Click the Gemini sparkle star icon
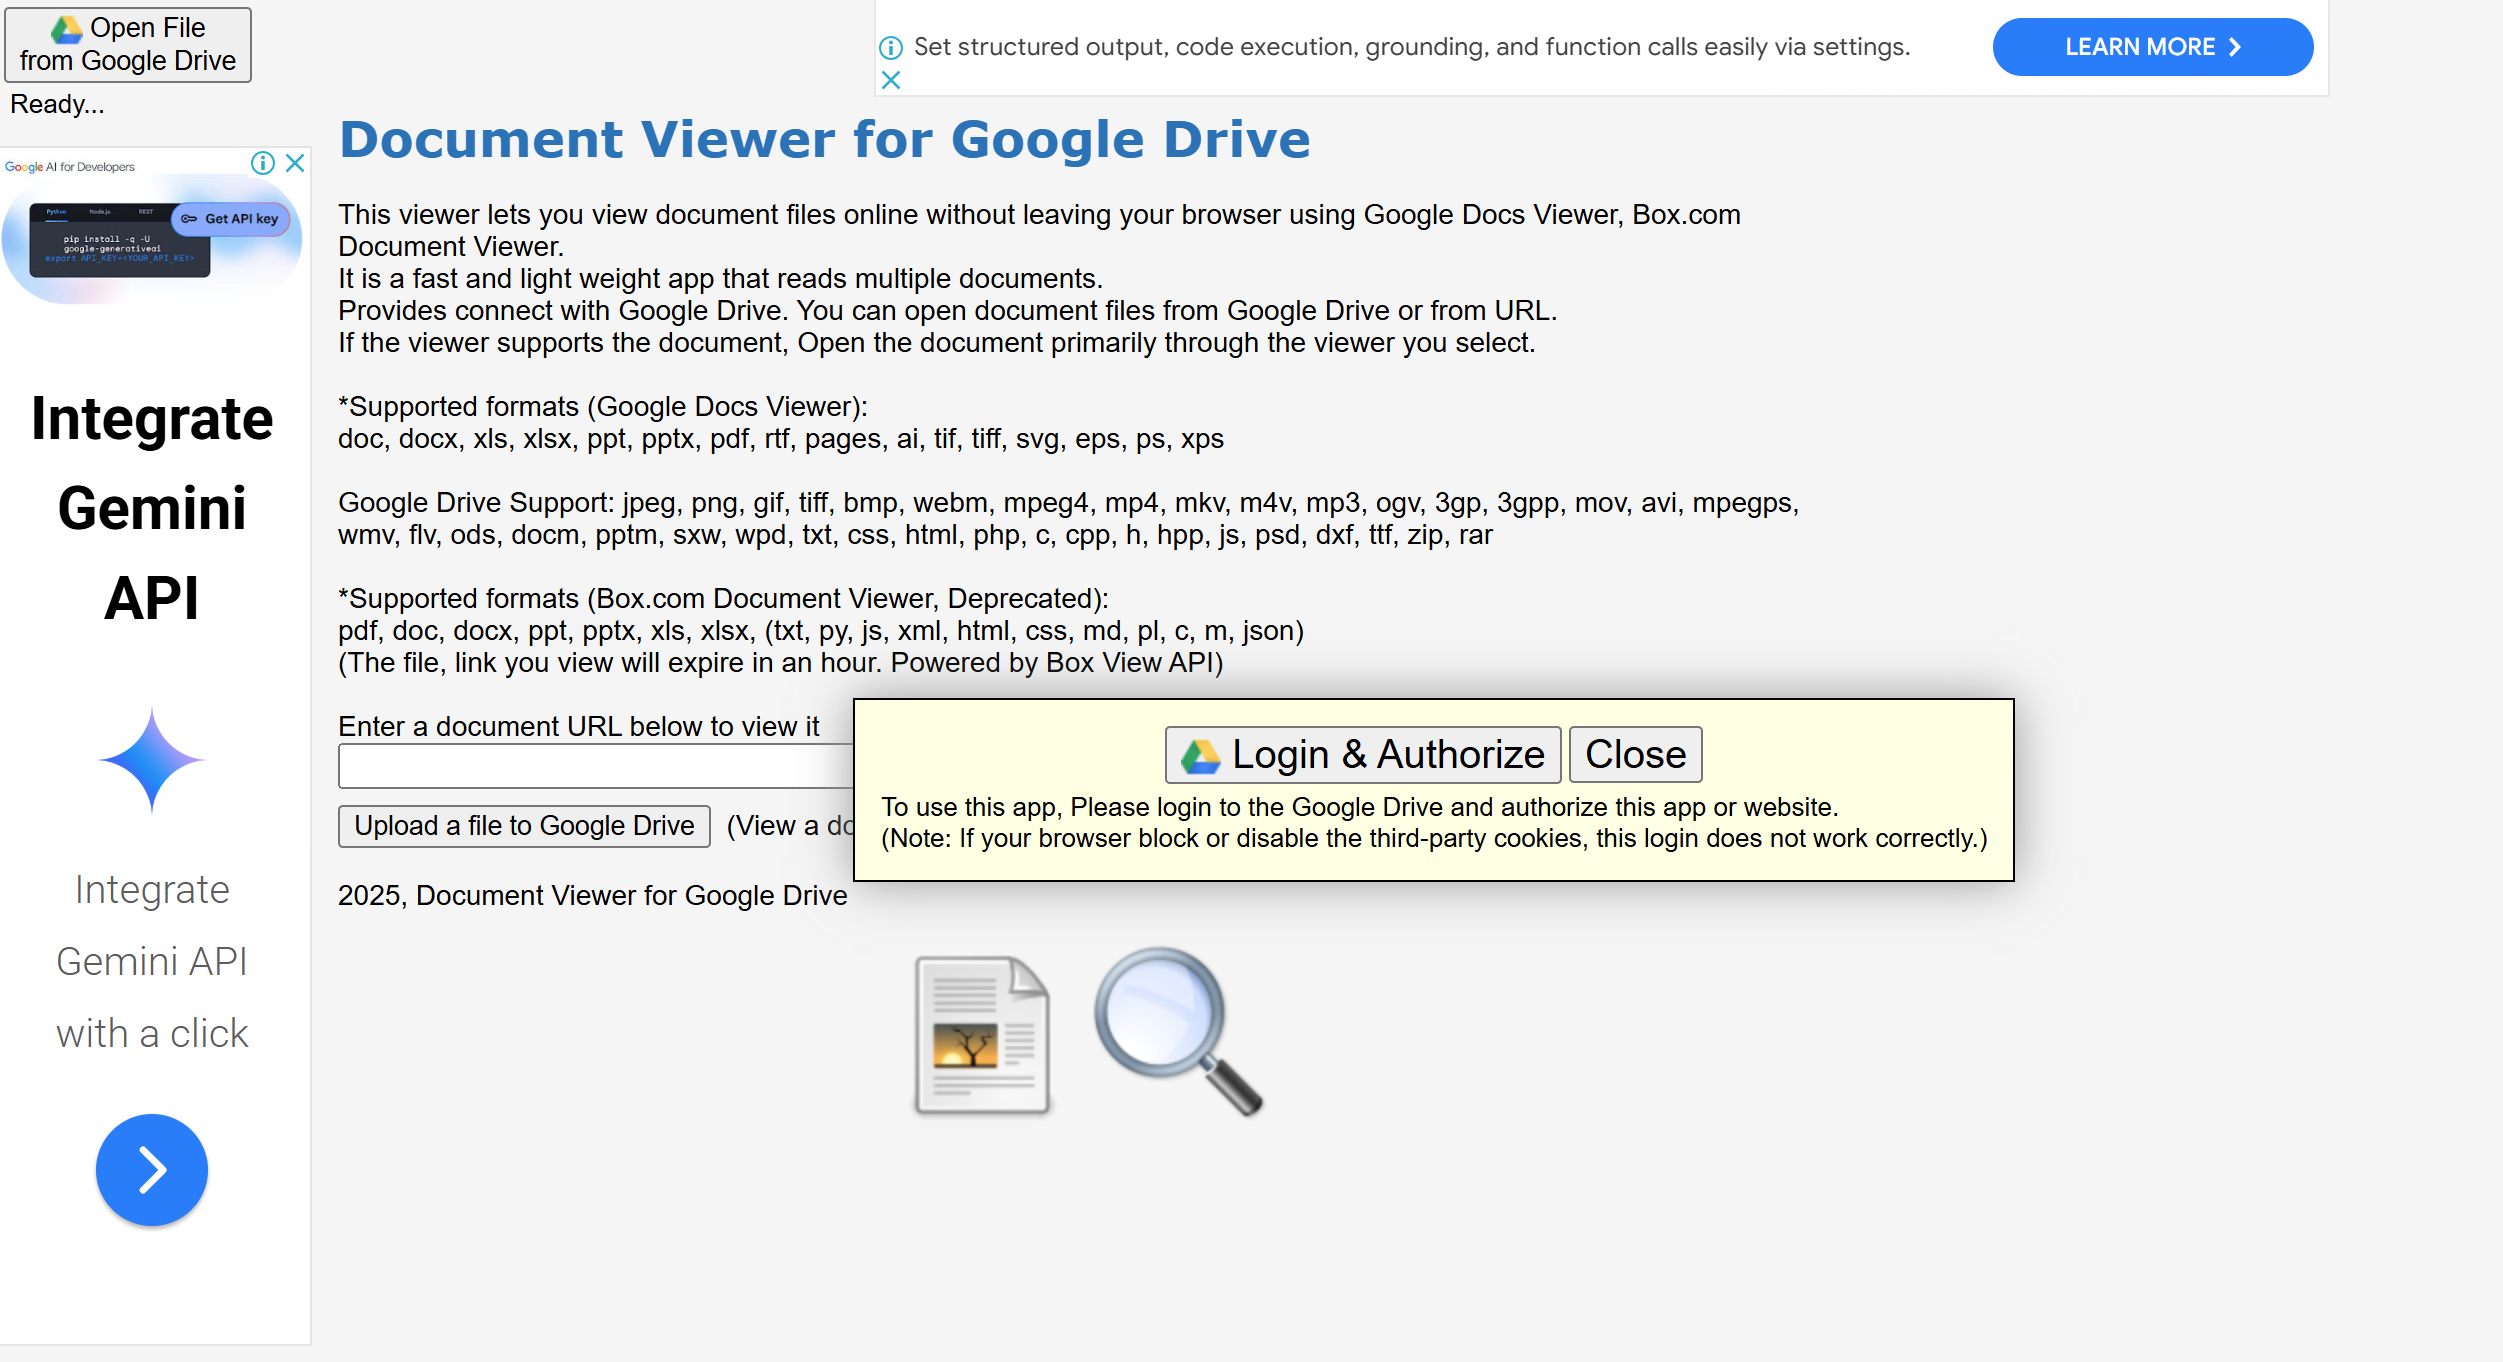The height and width of the screenshot is (1362, 2503). [152, 760]
